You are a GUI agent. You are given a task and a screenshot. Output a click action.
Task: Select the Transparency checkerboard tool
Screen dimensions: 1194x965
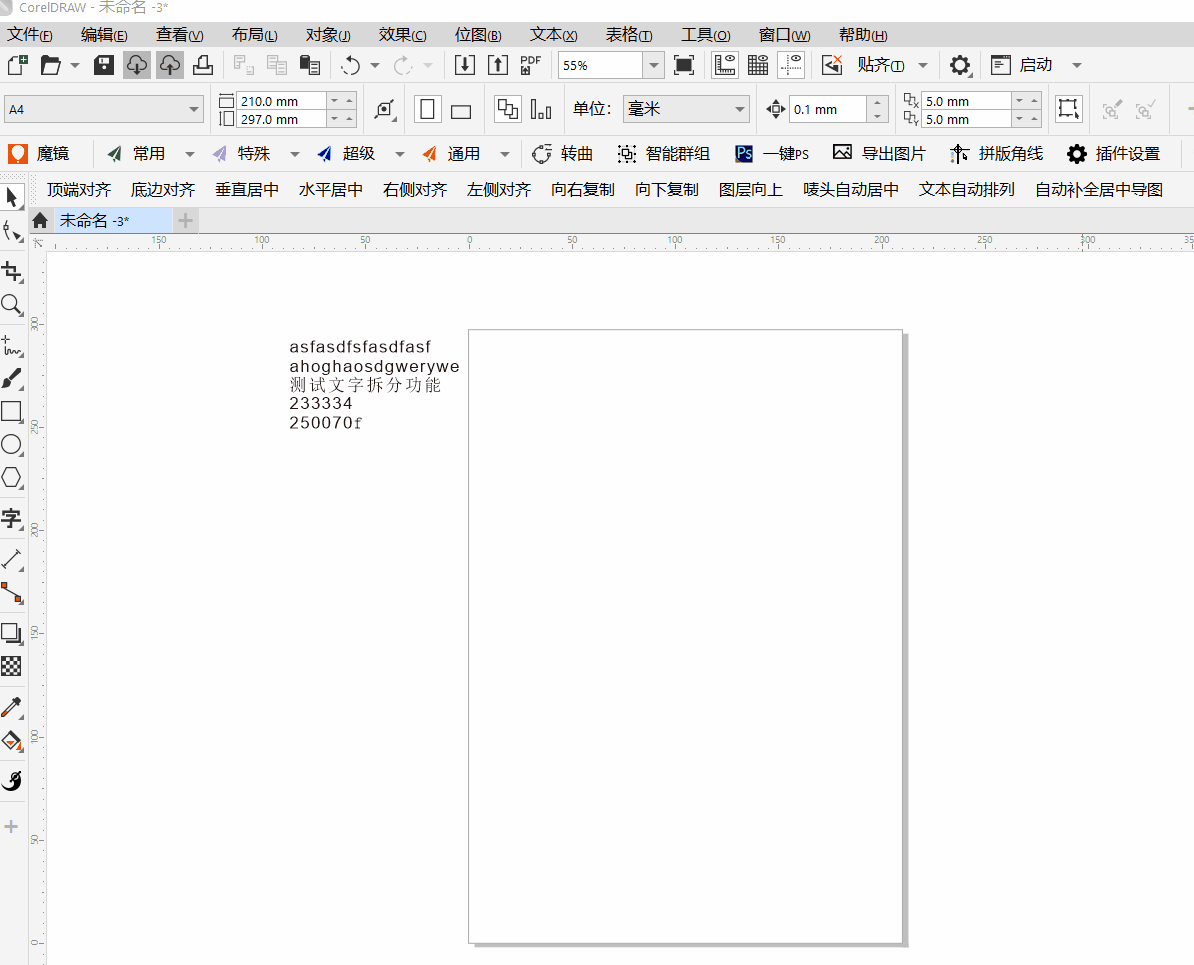pos(12,666)
